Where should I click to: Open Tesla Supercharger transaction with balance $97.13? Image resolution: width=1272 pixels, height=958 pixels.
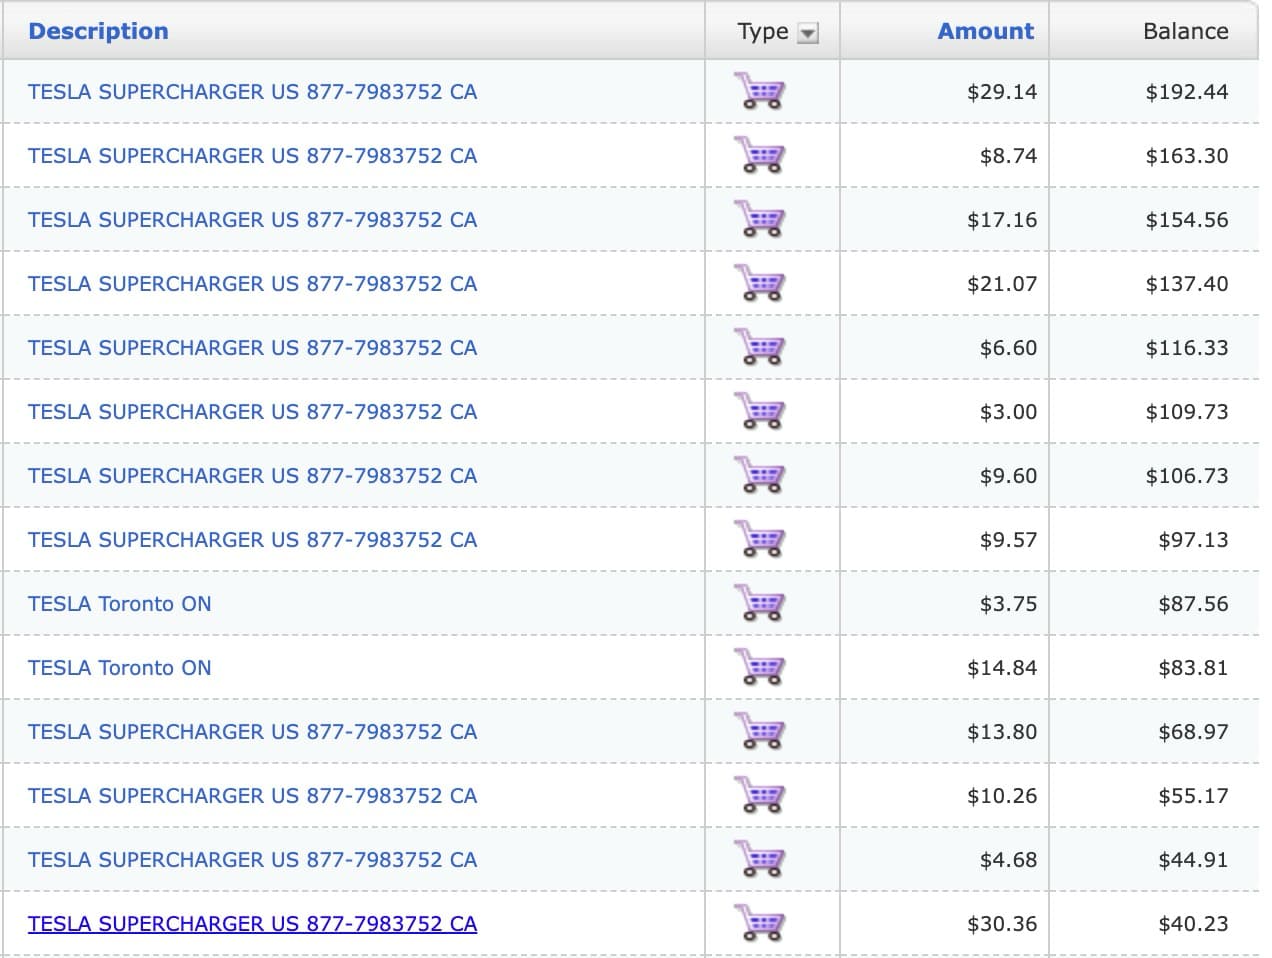(x=252, y=540)
